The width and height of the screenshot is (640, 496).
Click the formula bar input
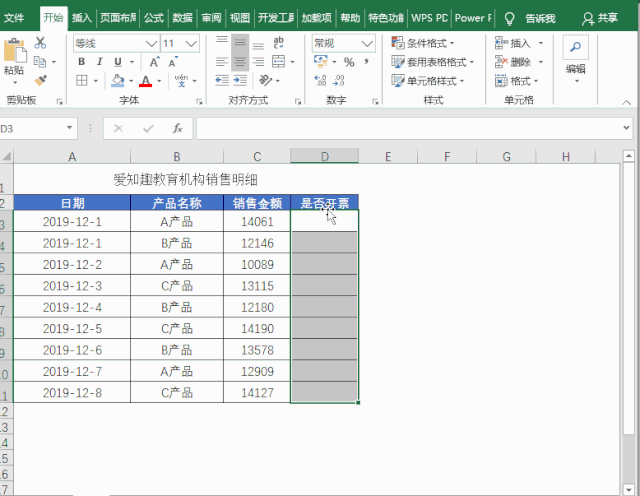[409, 129]
